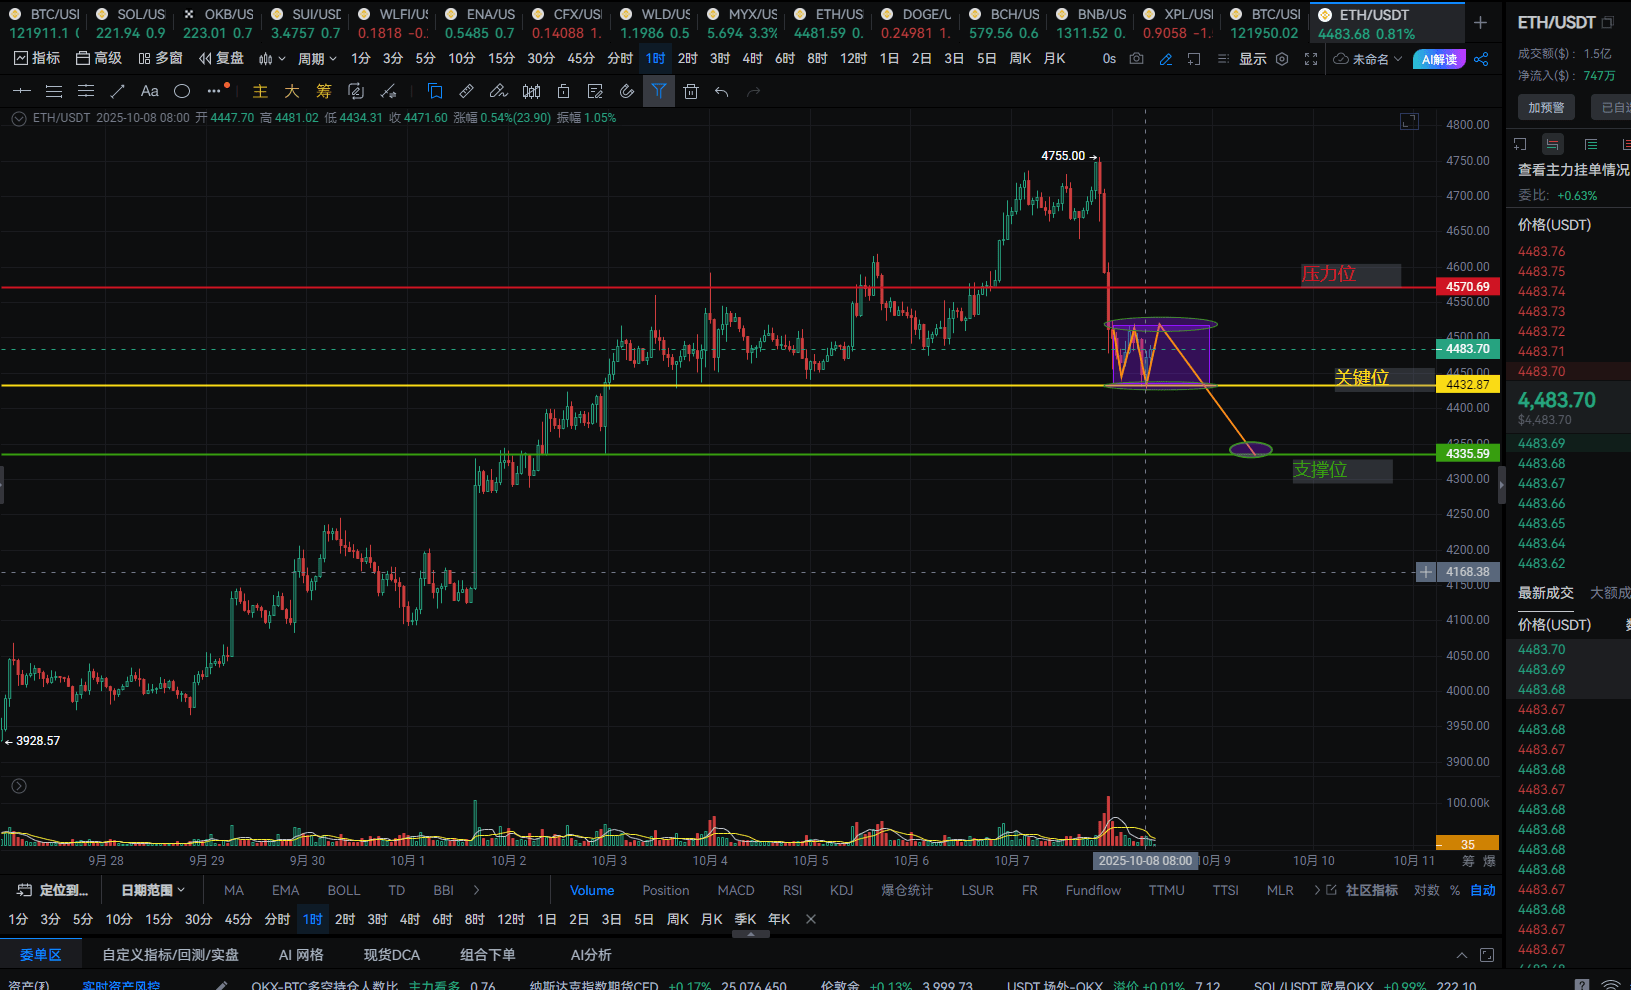Open the AI 网格 tab

301,955
